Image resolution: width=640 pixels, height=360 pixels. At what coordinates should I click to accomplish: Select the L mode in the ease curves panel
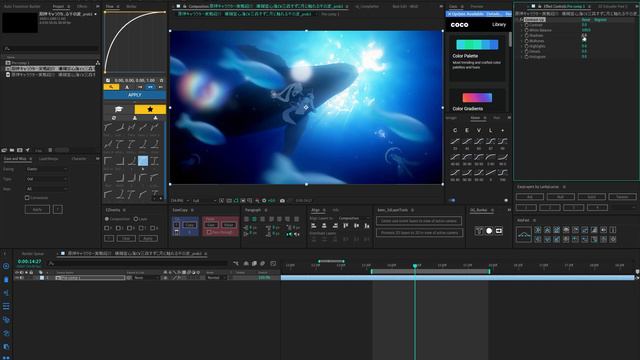click(491, 130)
